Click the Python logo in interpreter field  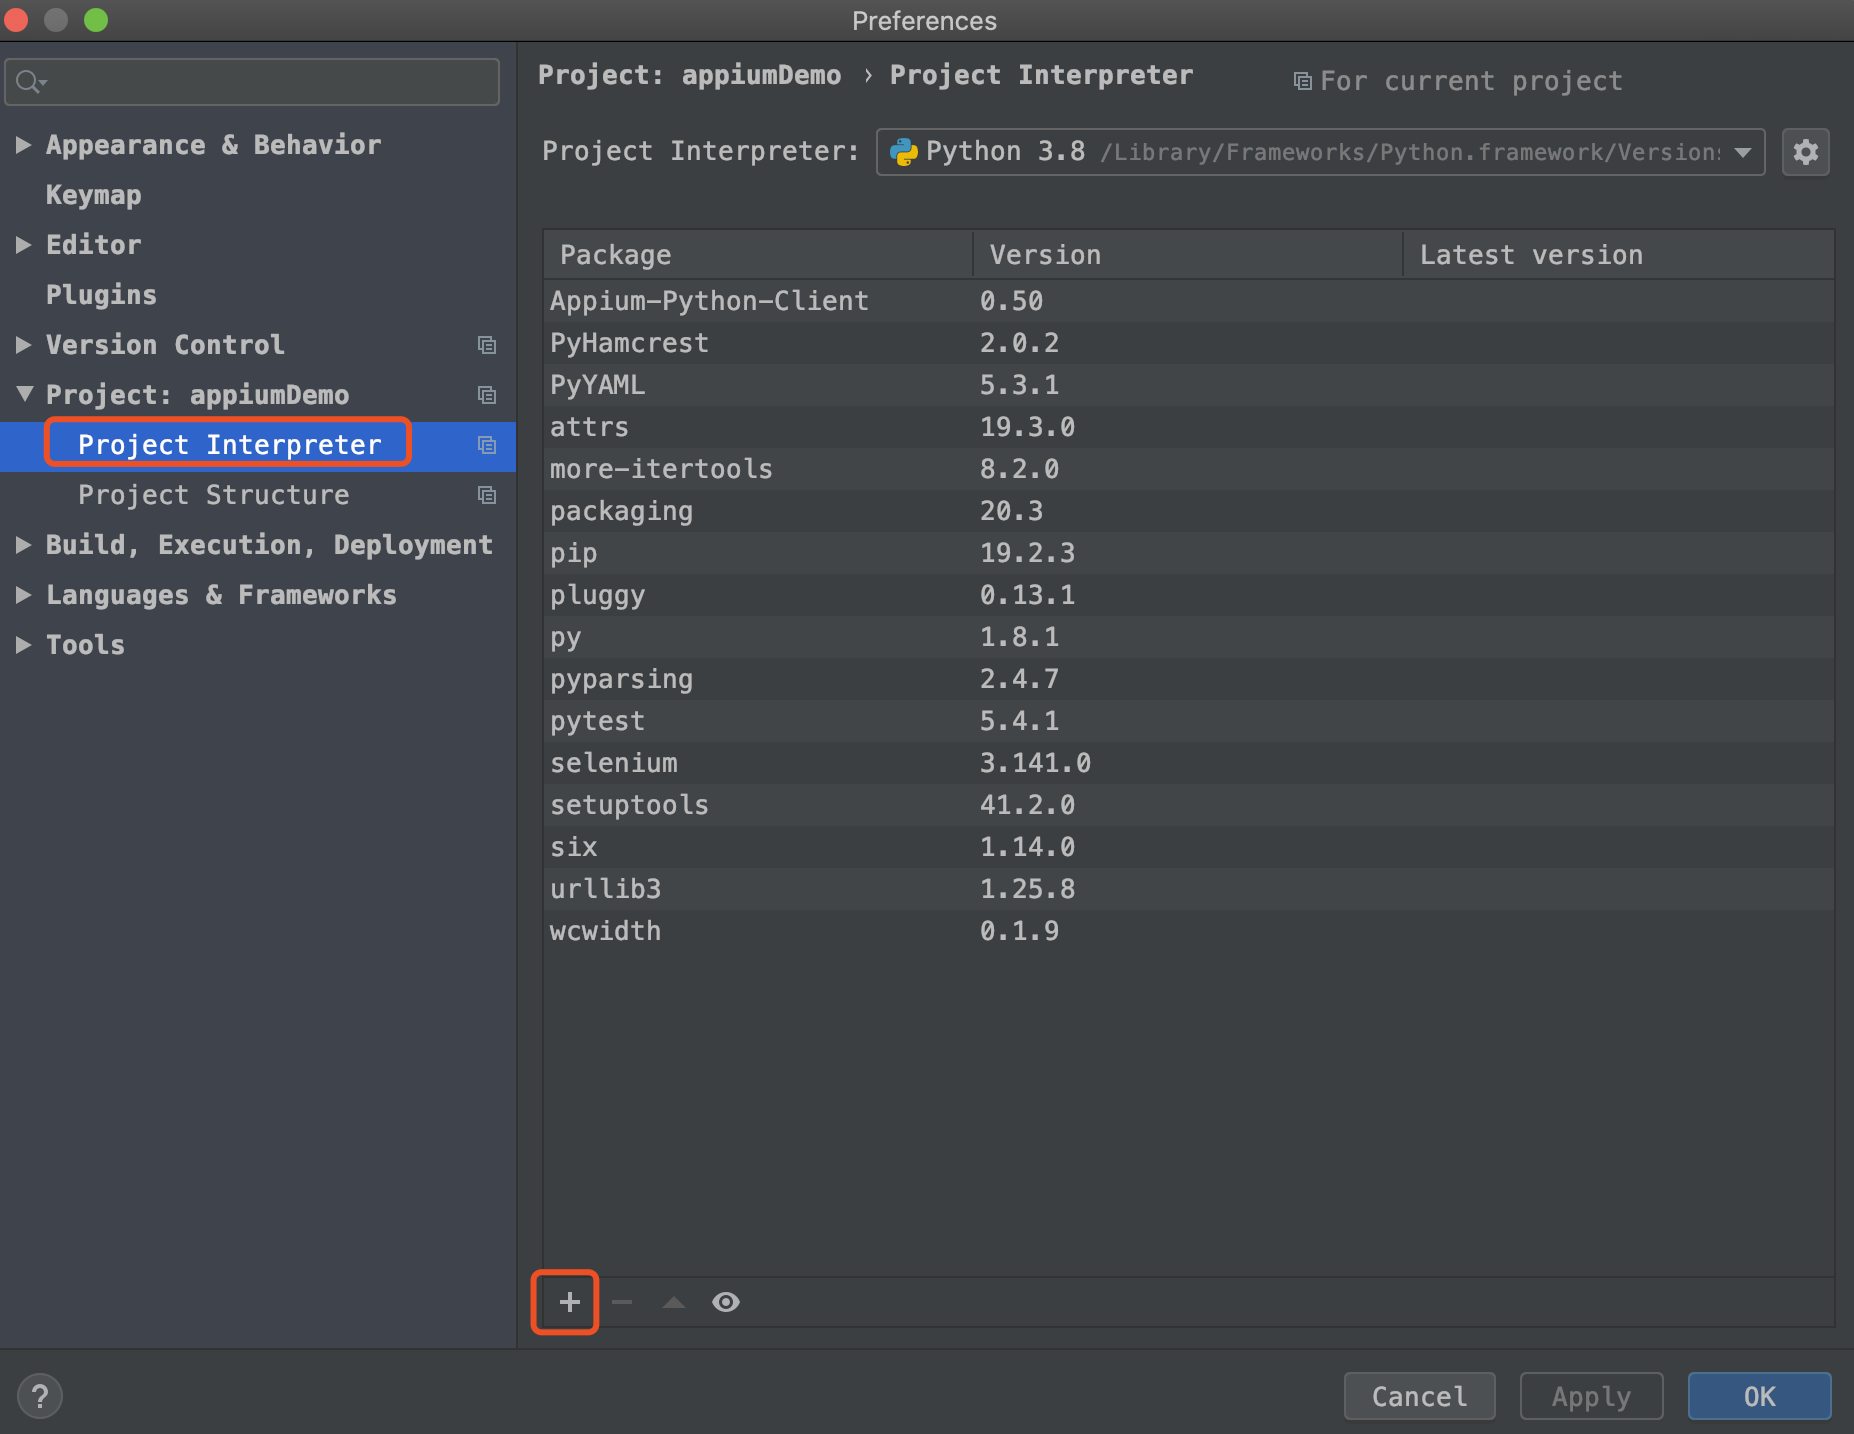tap(903, 152)
